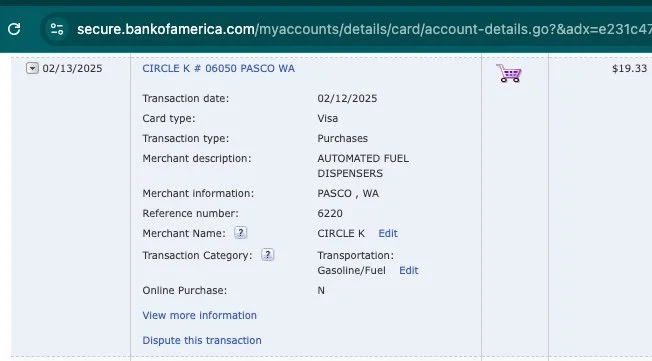Screen dimensions: 652x361
Task: Select the Transaction type label
Action: tap(185, 138)
